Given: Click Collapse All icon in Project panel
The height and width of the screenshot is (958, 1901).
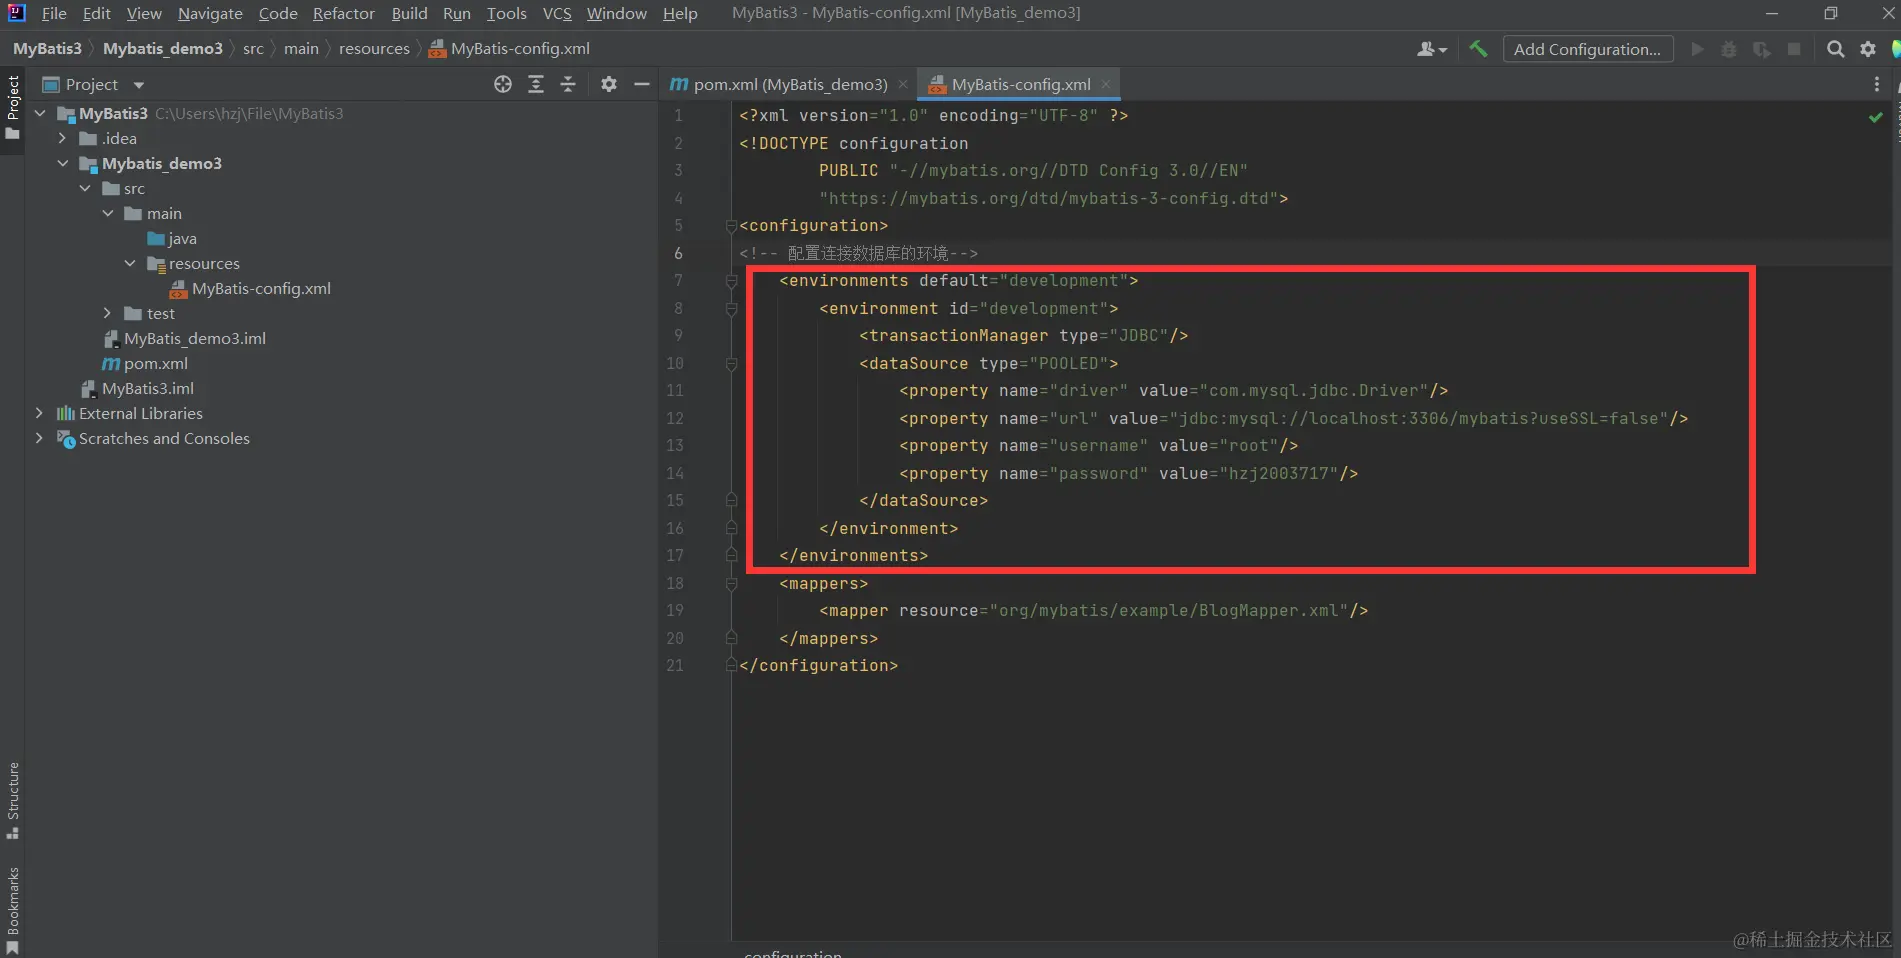Looking at the screenshot, I should tap(568, 84).
